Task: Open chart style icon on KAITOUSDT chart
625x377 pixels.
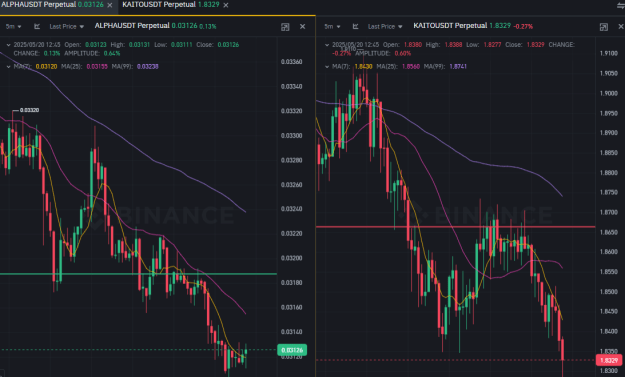Action: point(356,26)
